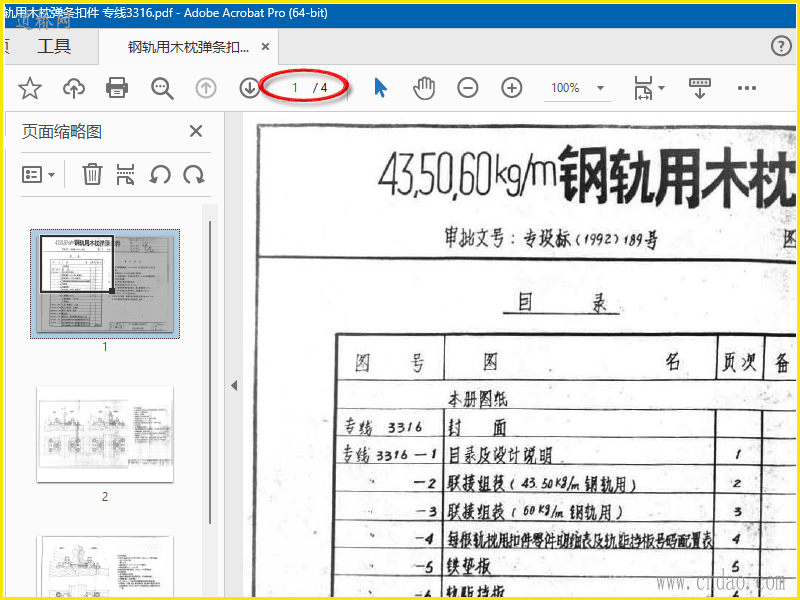Zoom in with plus icon

point(512,88)
